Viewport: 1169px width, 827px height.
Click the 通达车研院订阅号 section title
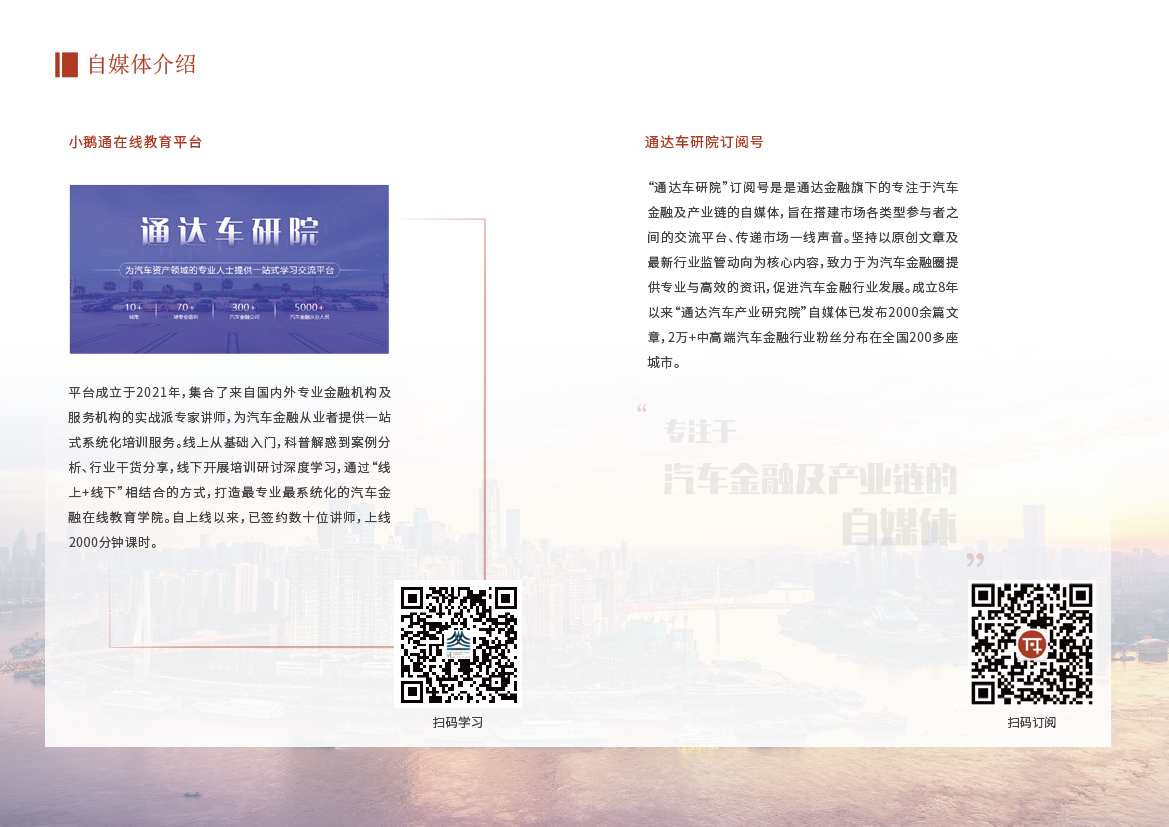click(x=704, y=142)
